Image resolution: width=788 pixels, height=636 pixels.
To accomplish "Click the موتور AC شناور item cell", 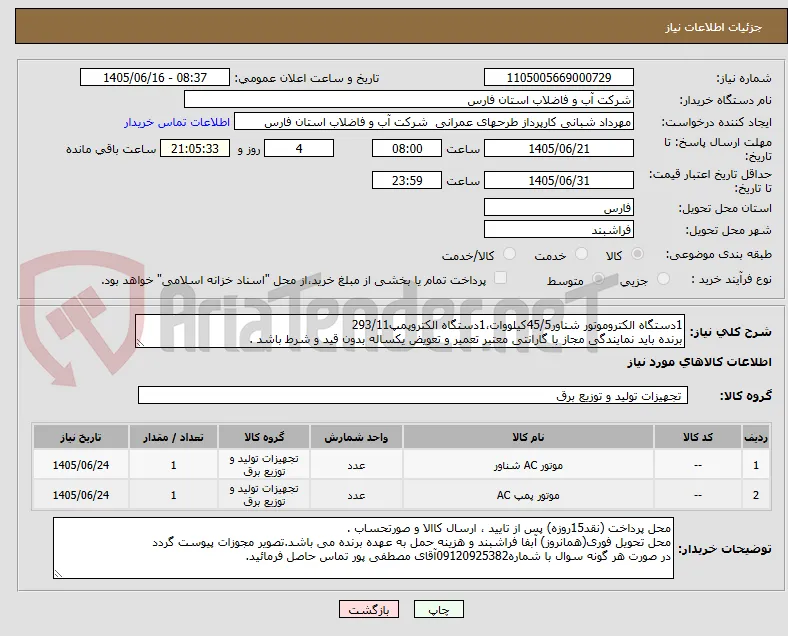I will point(528,465).
